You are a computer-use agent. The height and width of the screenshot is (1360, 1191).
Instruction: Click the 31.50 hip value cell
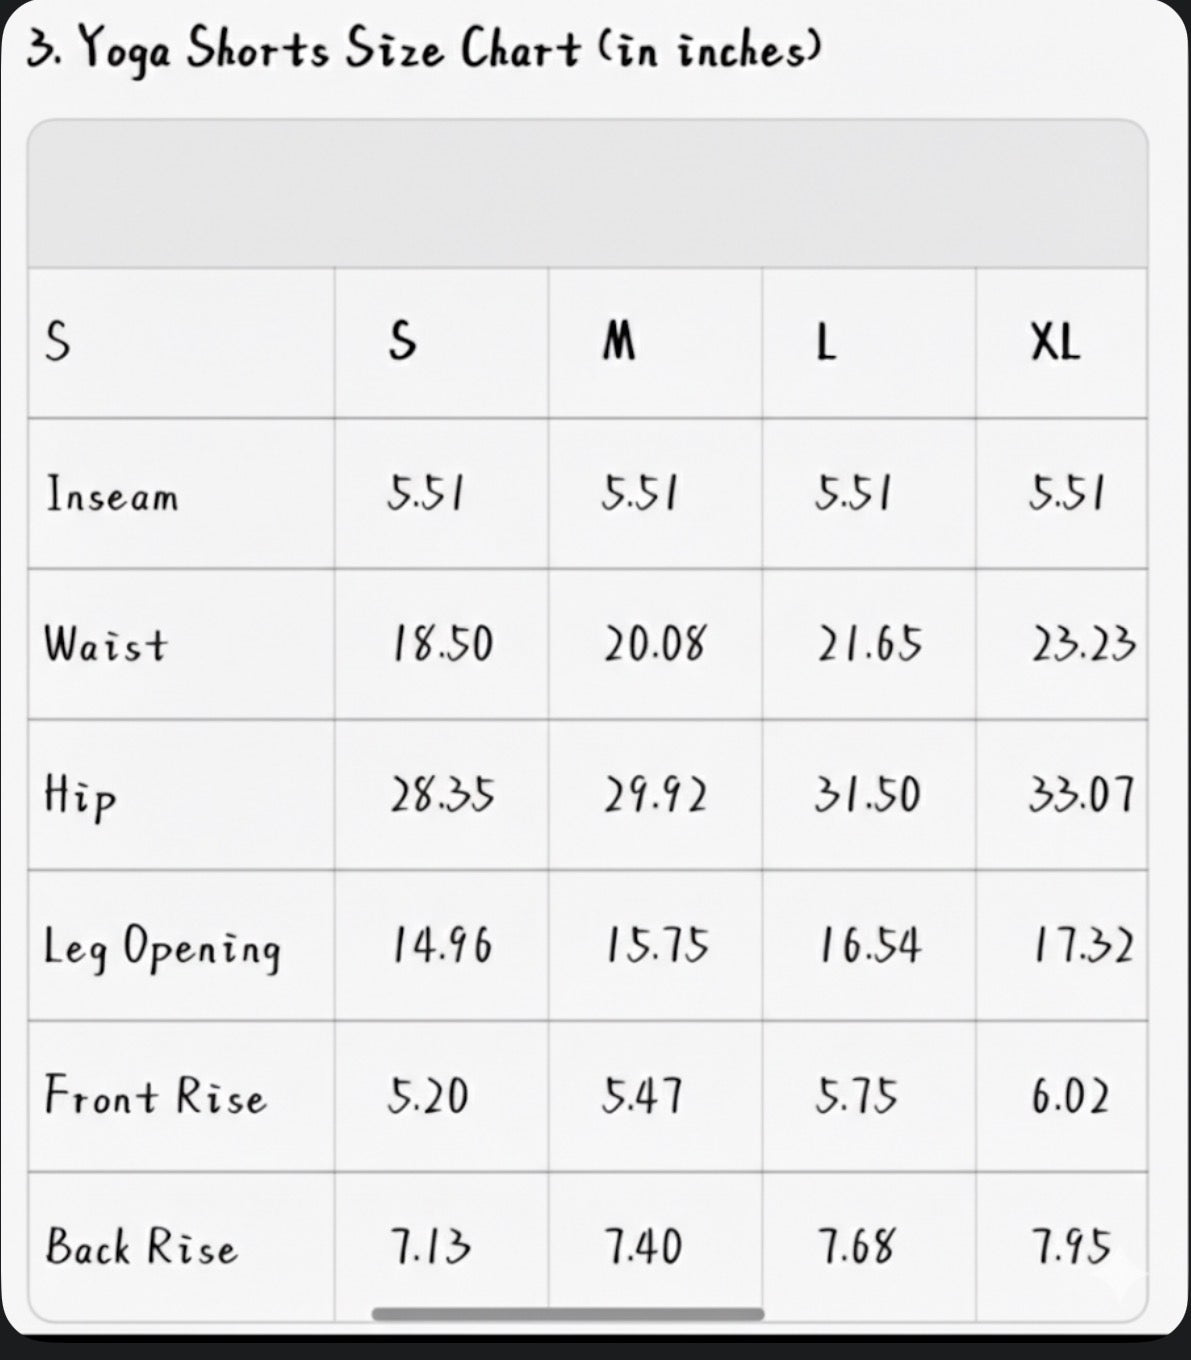(868, 796)
